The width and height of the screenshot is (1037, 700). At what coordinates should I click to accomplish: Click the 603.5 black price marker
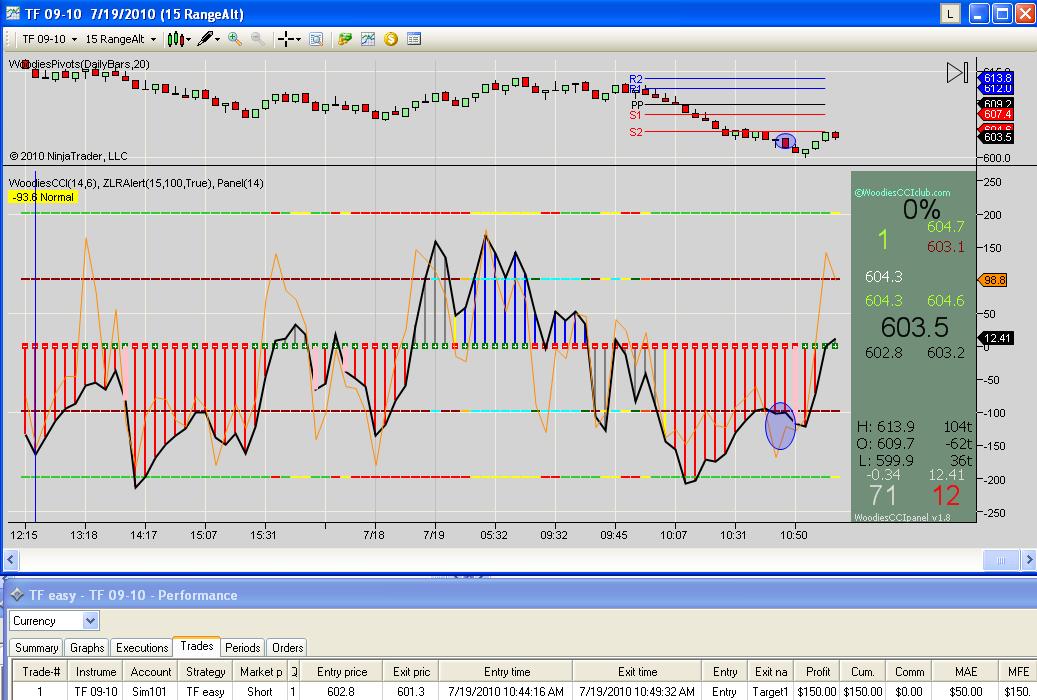pyautogui.click(x=997, y=137)
